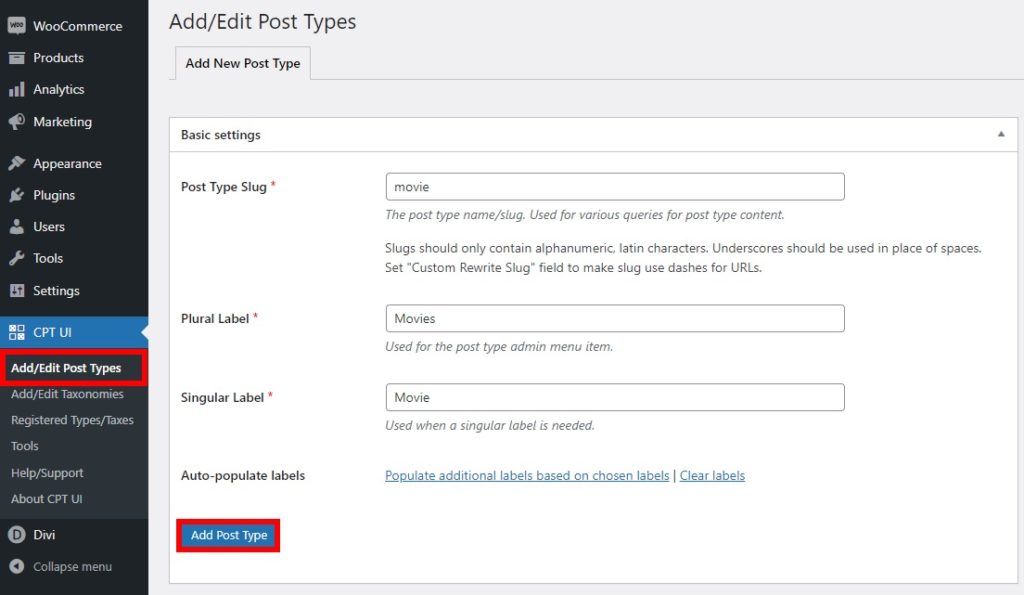
Task: Select the Add New Post Type tab
Action: coord(242,63)
